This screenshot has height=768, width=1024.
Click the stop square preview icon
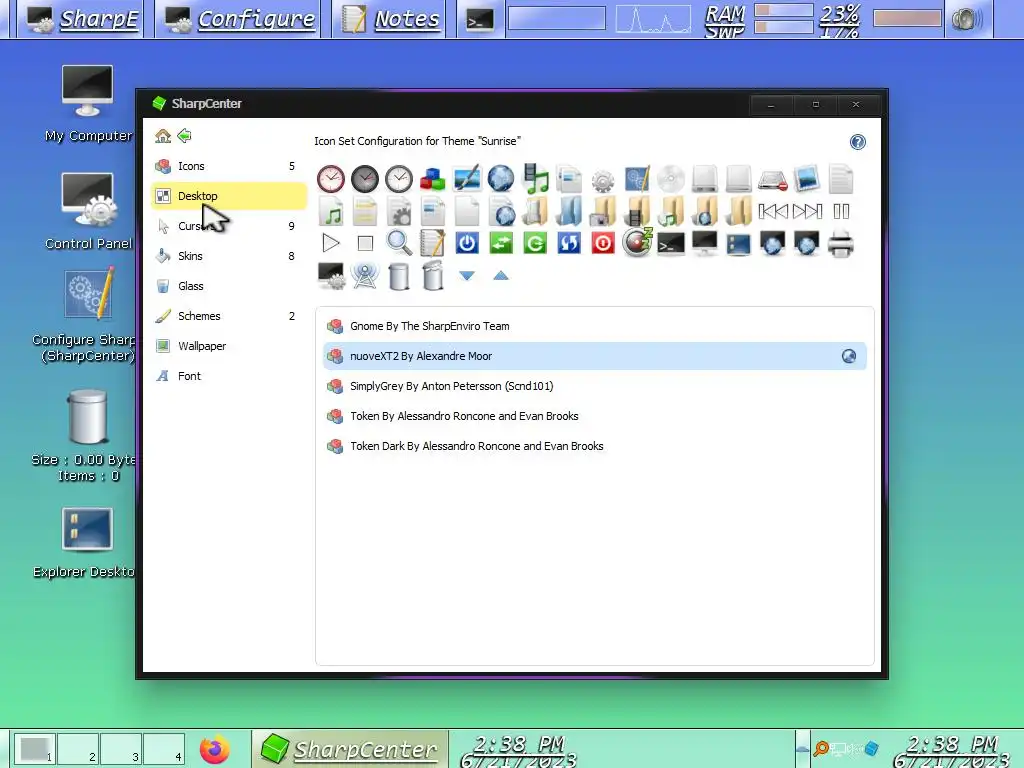click(365, 244)
